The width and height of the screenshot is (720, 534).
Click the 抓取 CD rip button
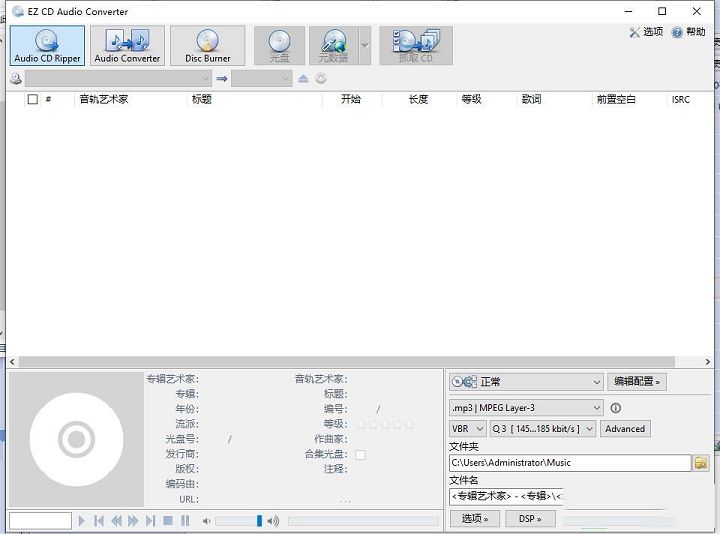click(416, 45)
